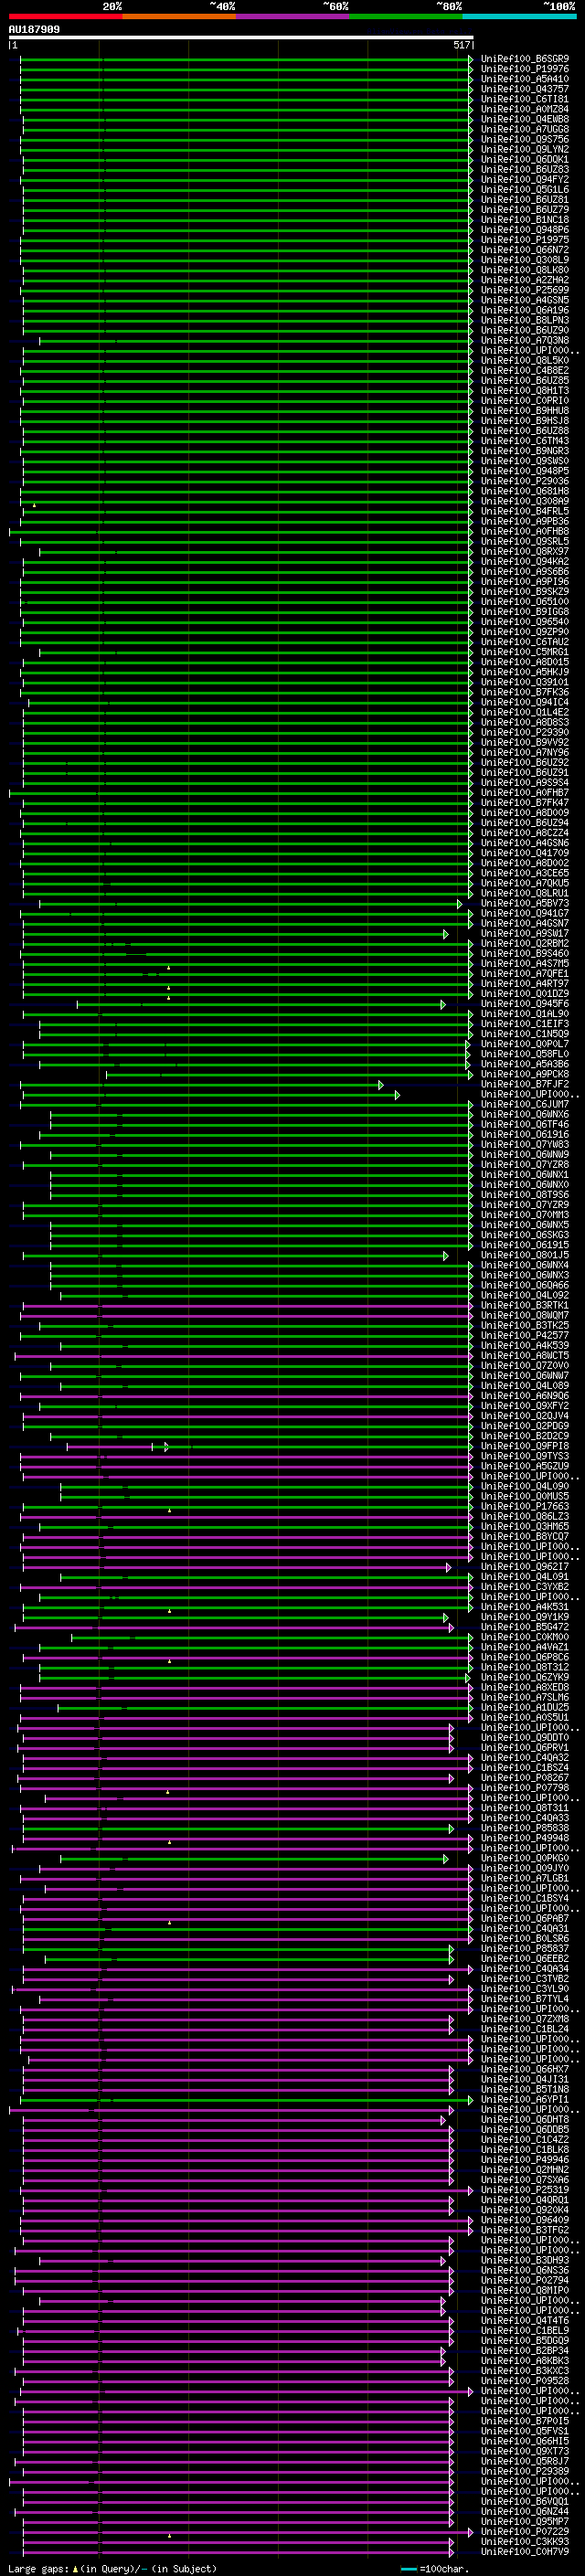The image size is (585, 2576).
Task: Click the UniRef100_Q6A196 hit label
Action: tap(525, 310)
